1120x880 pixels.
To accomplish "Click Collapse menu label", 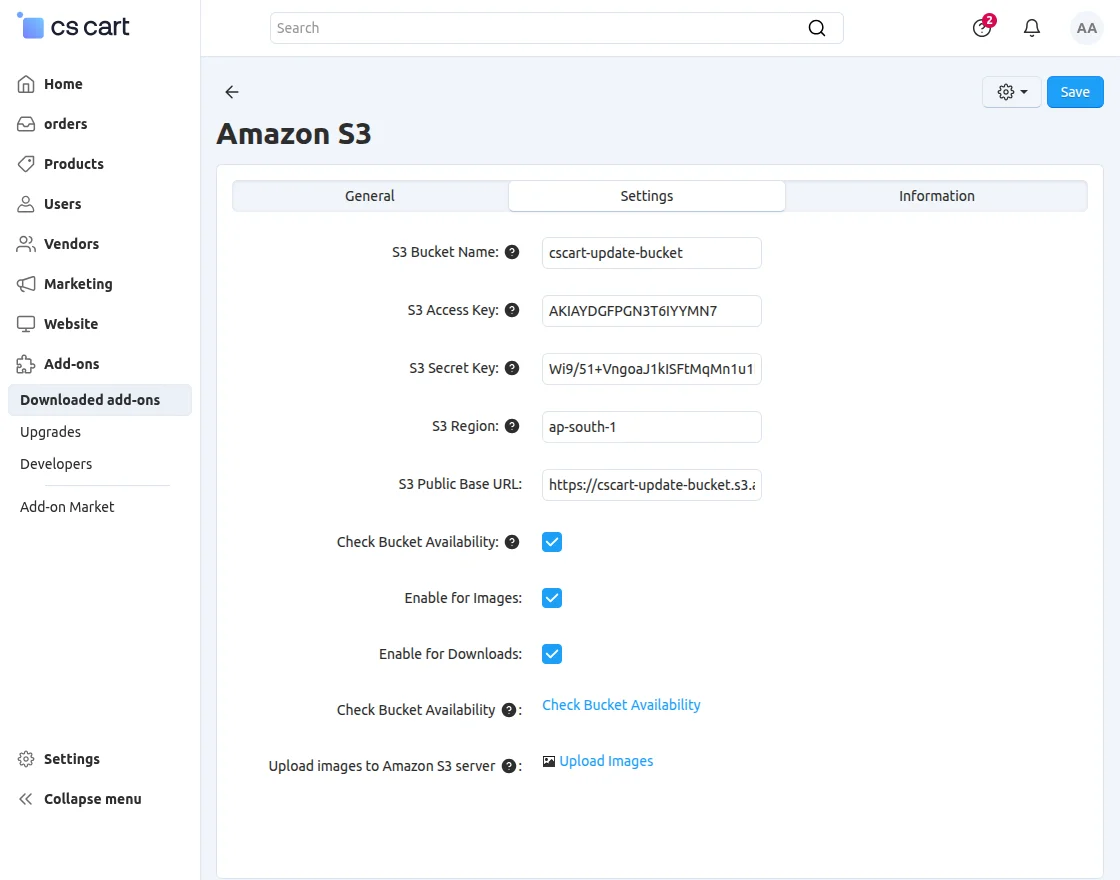I will [x=93, y=799].
